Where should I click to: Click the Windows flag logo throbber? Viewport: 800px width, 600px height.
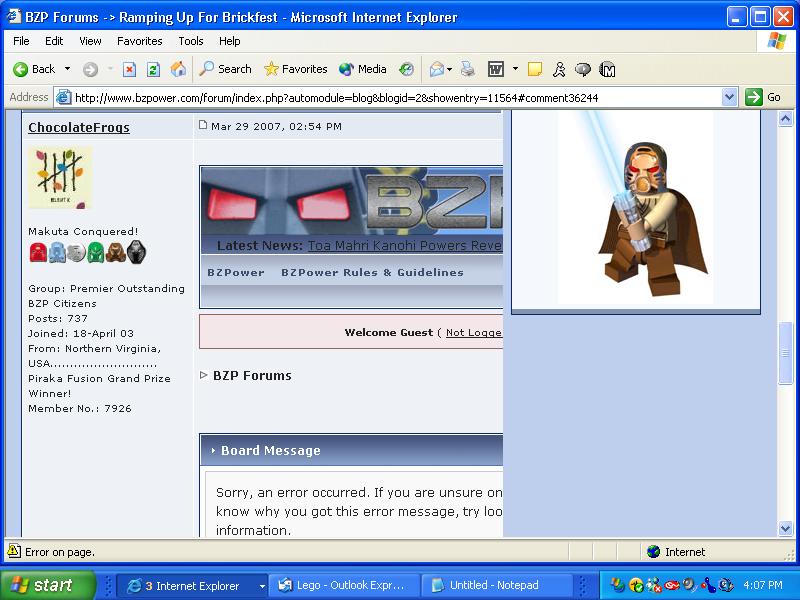point(777,41)
